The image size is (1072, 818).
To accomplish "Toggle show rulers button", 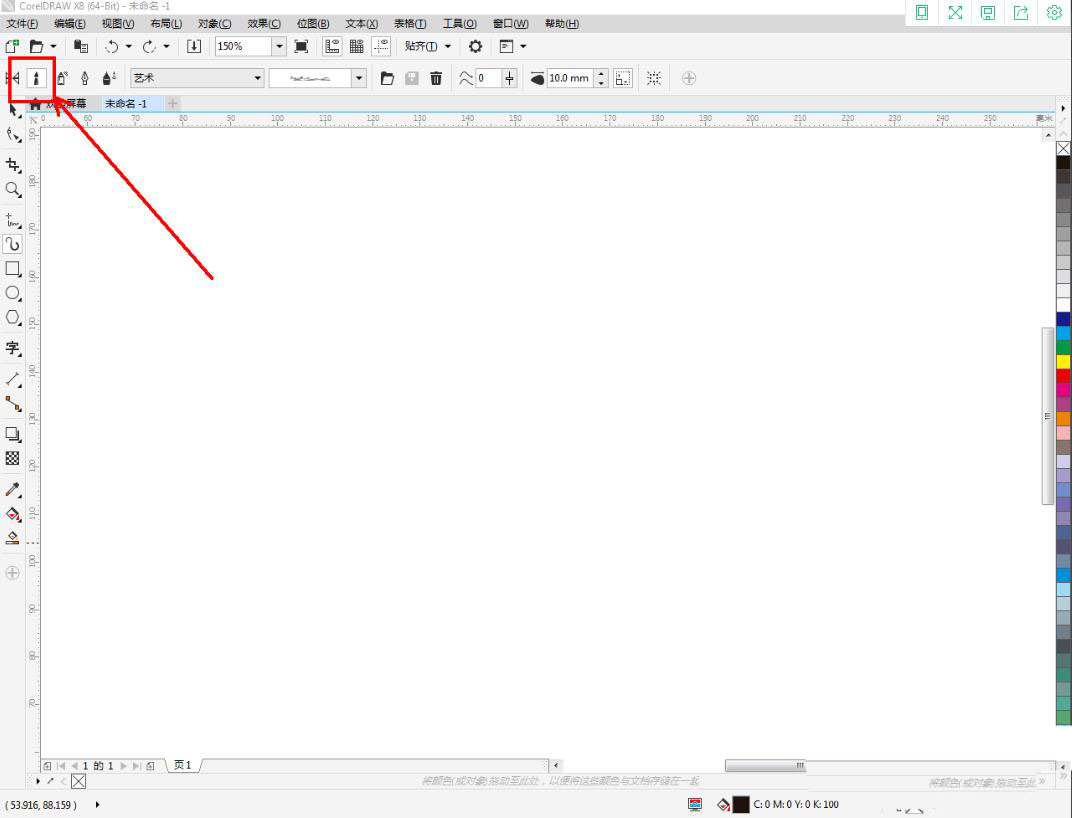I will click(x=332, y=46).
